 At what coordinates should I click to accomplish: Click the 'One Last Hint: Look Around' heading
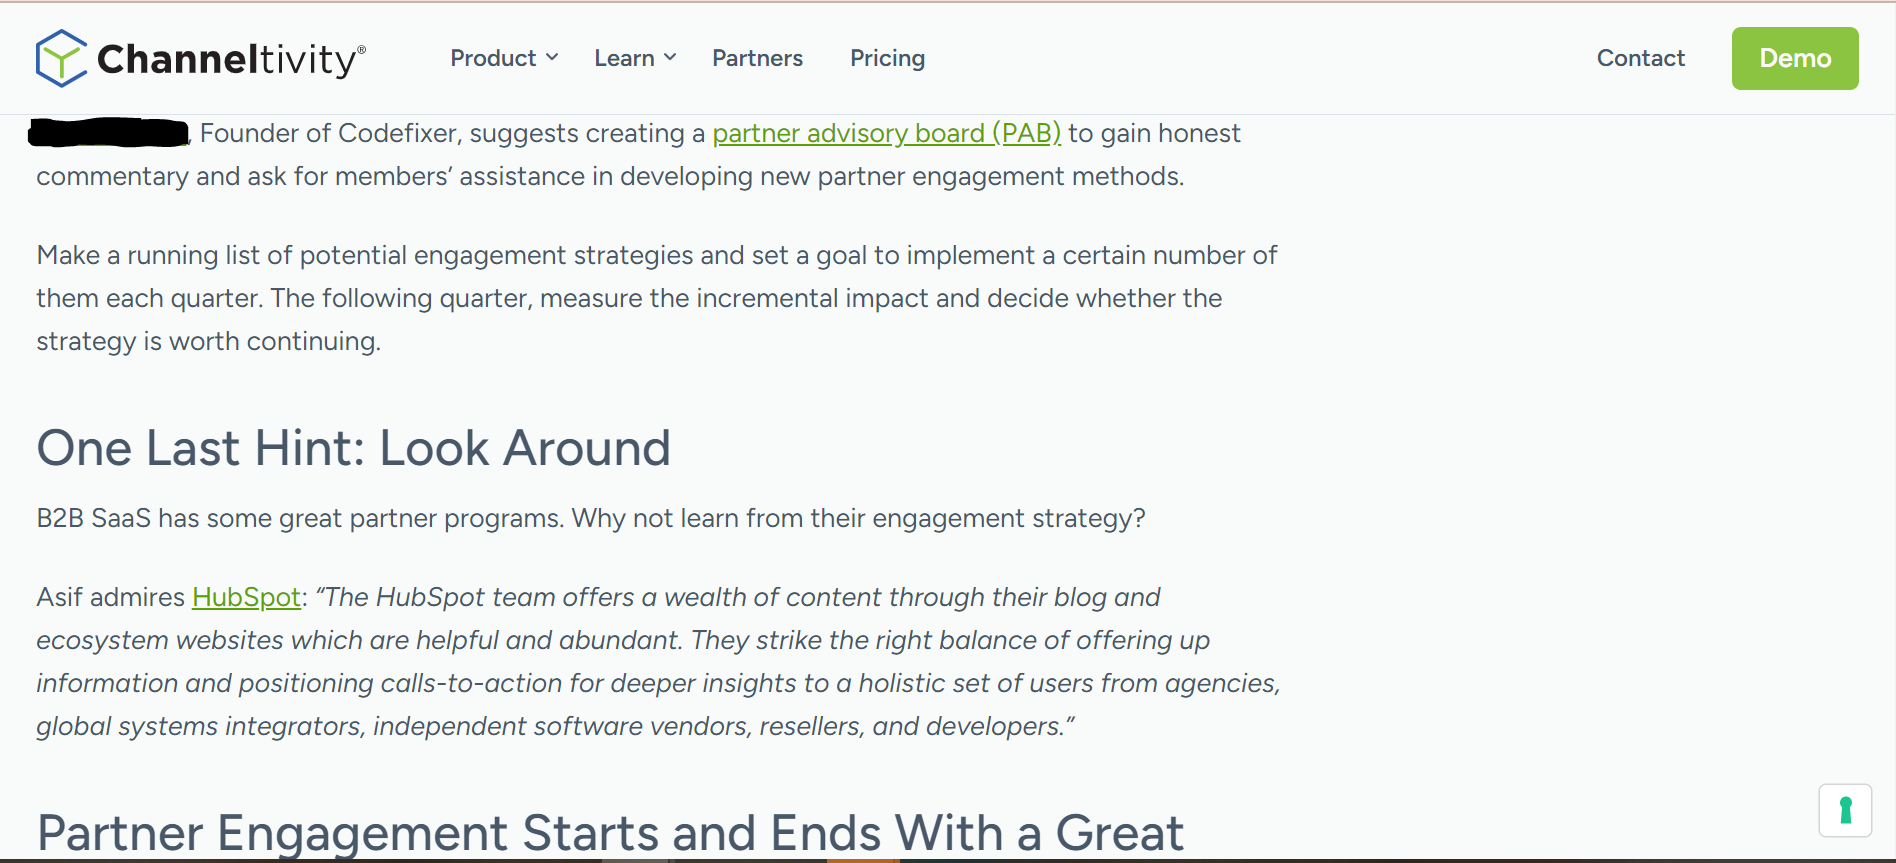353,448
